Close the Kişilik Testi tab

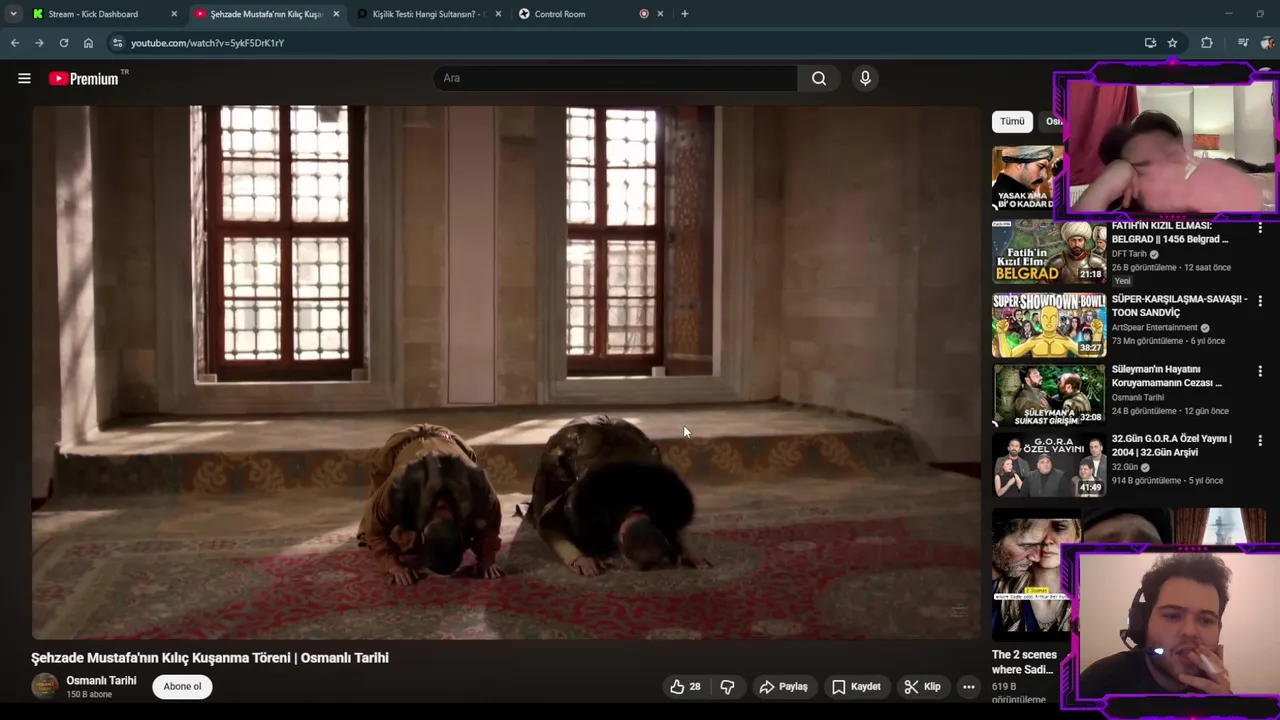tap(498, 14)
